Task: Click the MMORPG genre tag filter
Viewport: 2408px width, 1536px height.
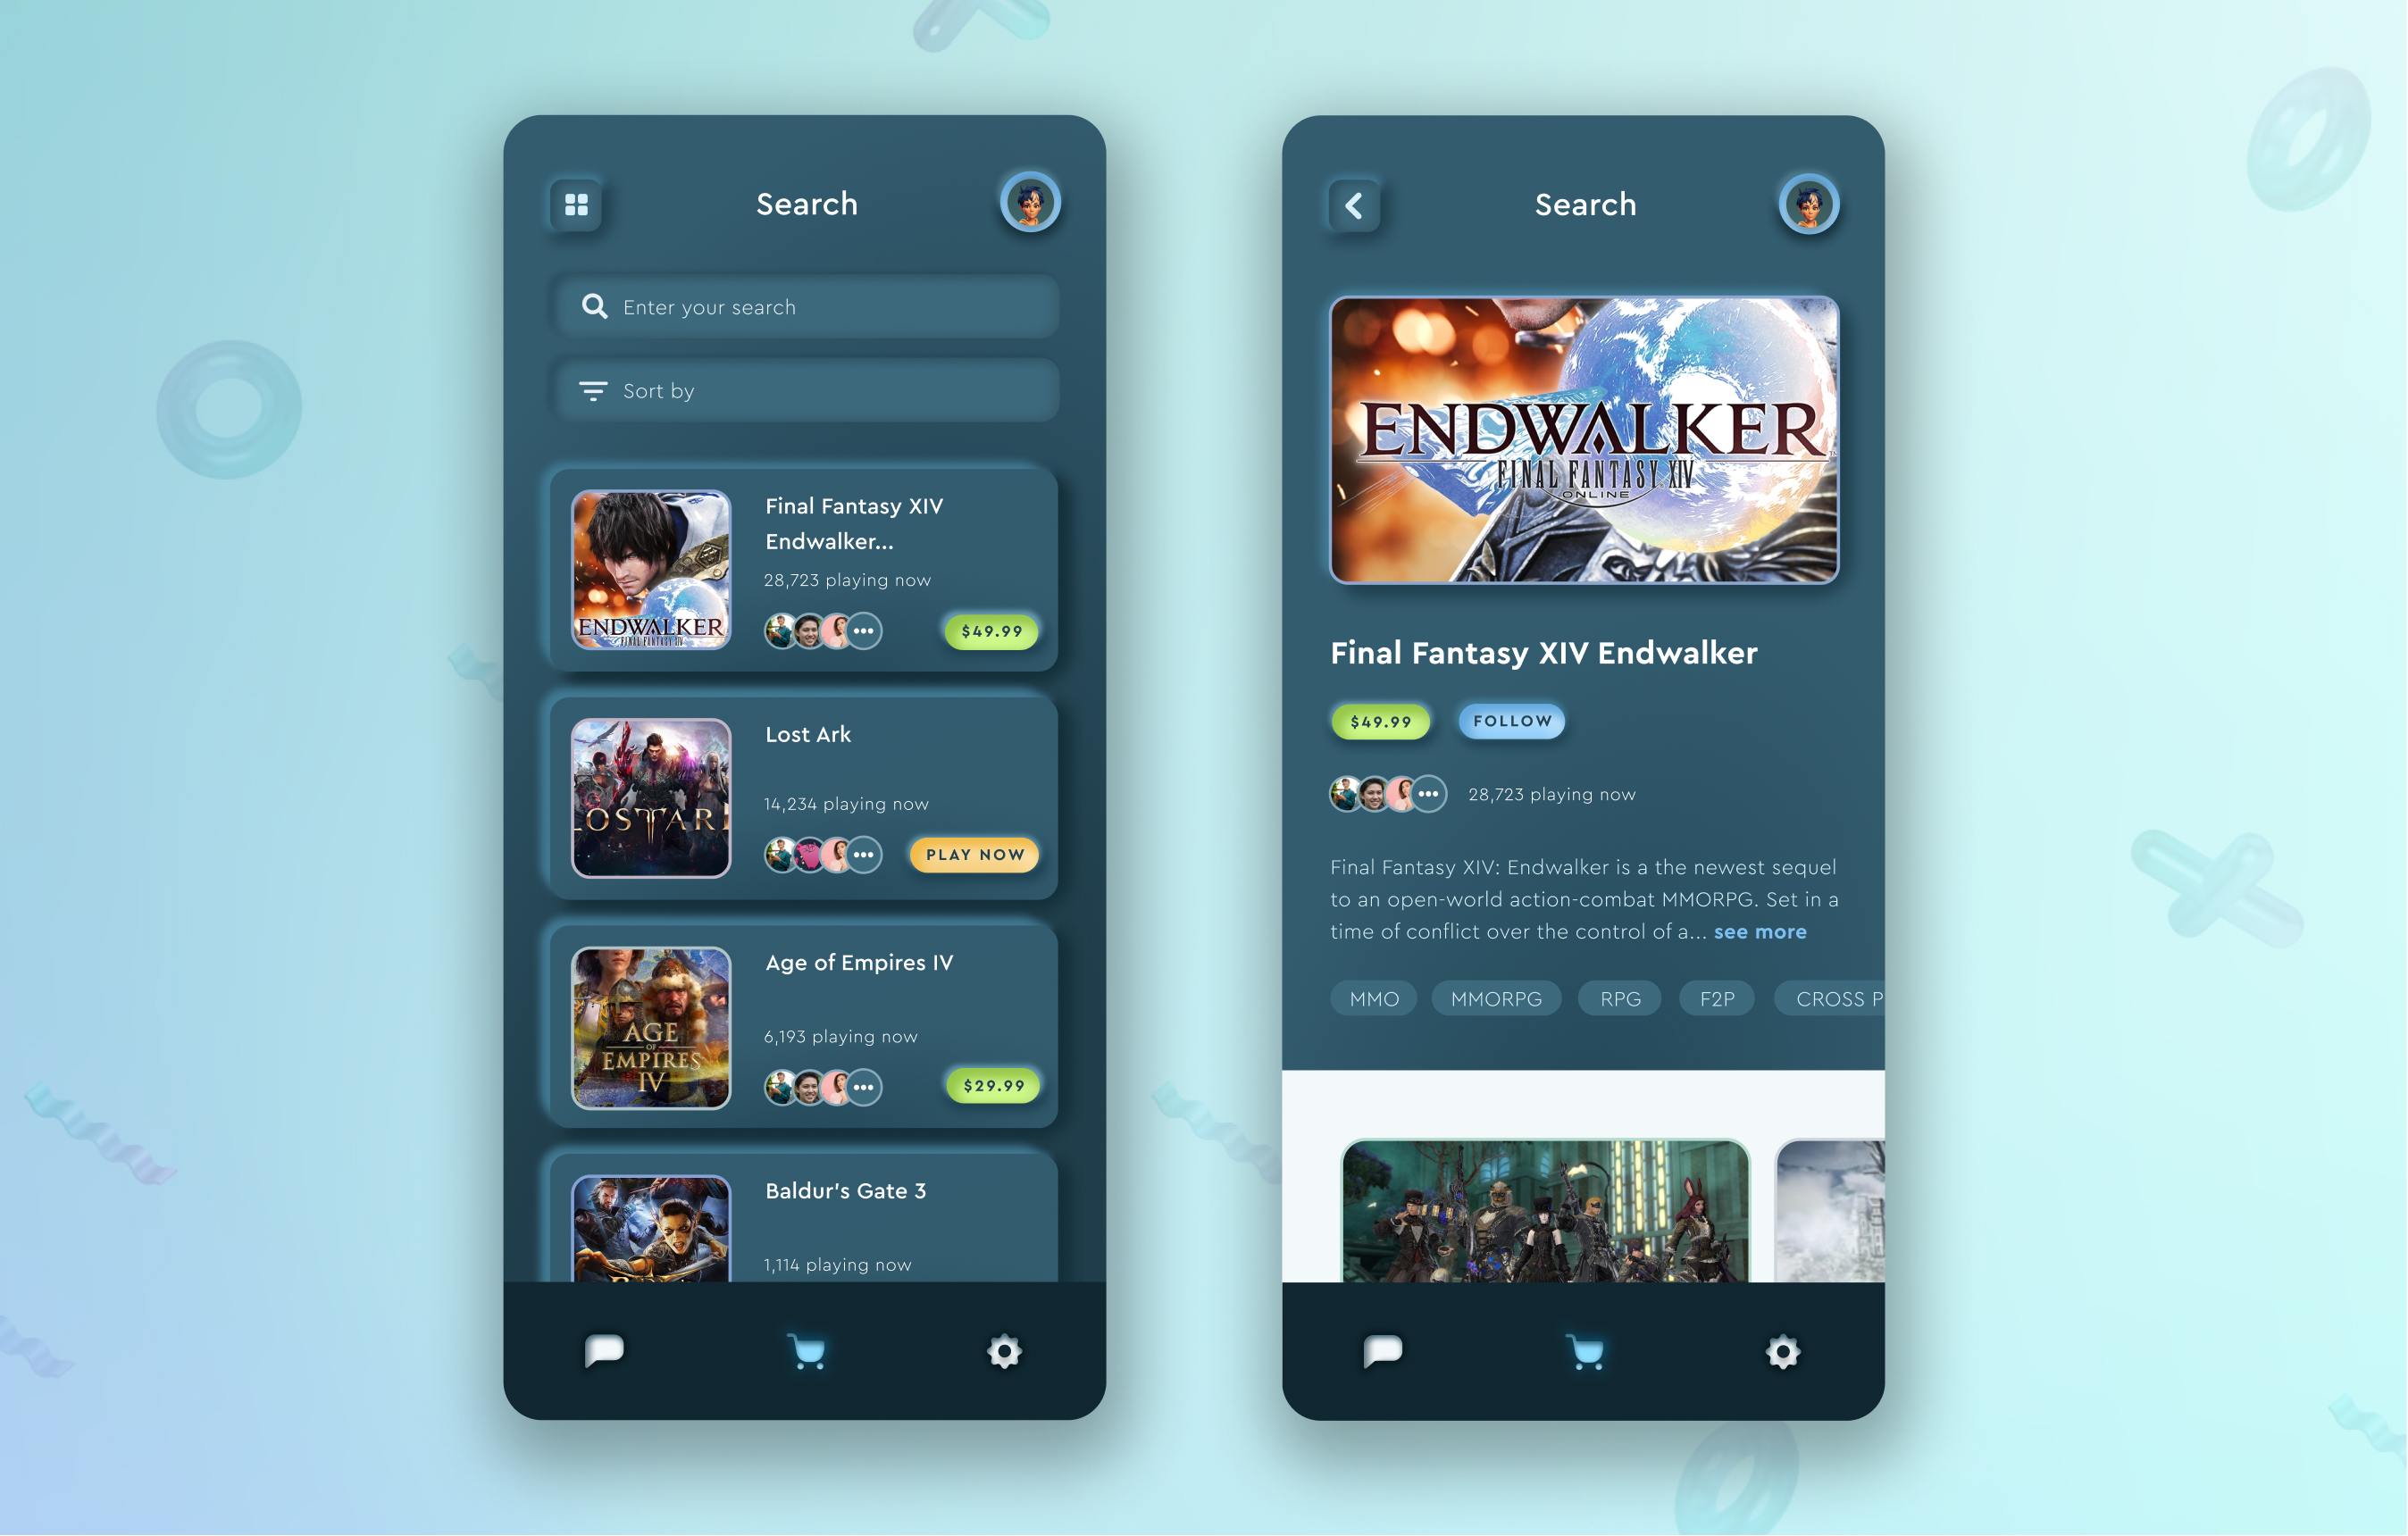Action: point(1493,998)
